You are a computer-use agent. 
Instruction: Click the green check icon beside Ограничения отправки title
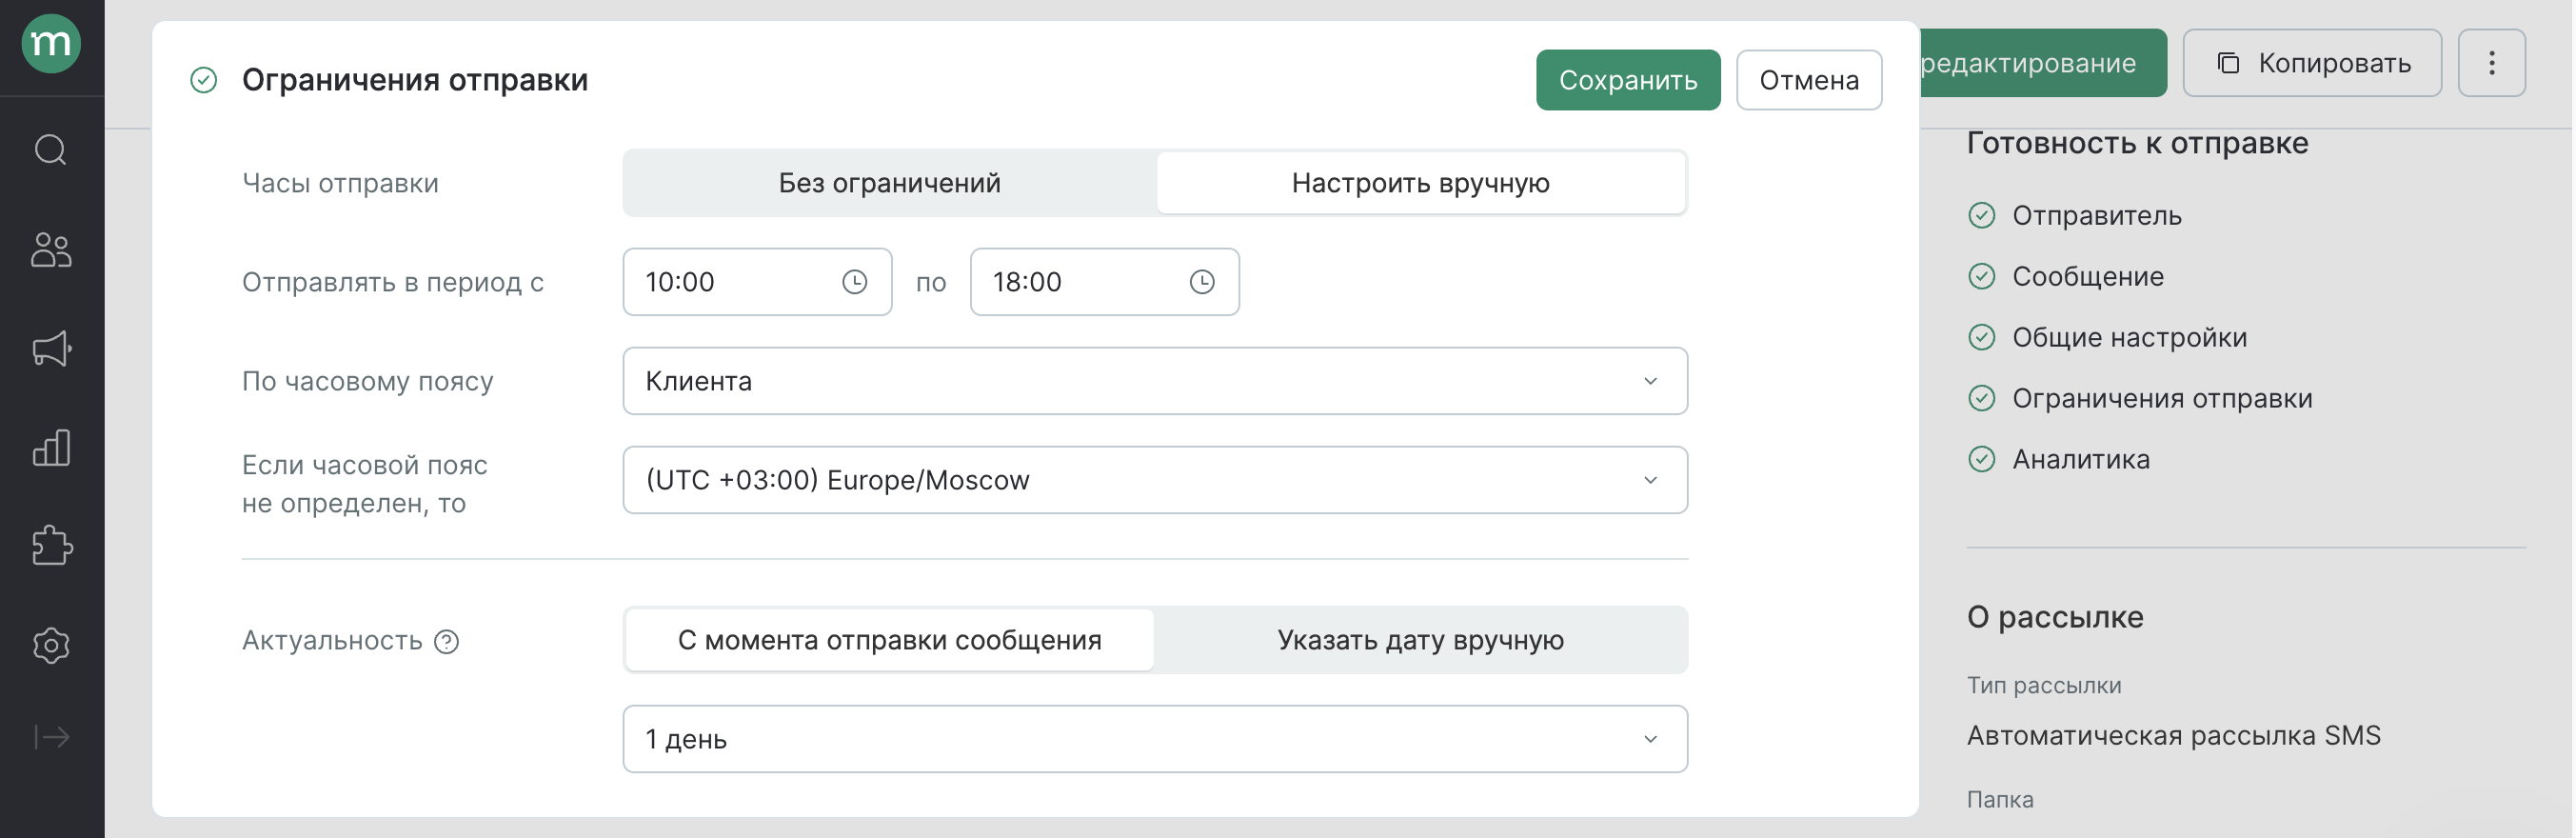(204, 80)
